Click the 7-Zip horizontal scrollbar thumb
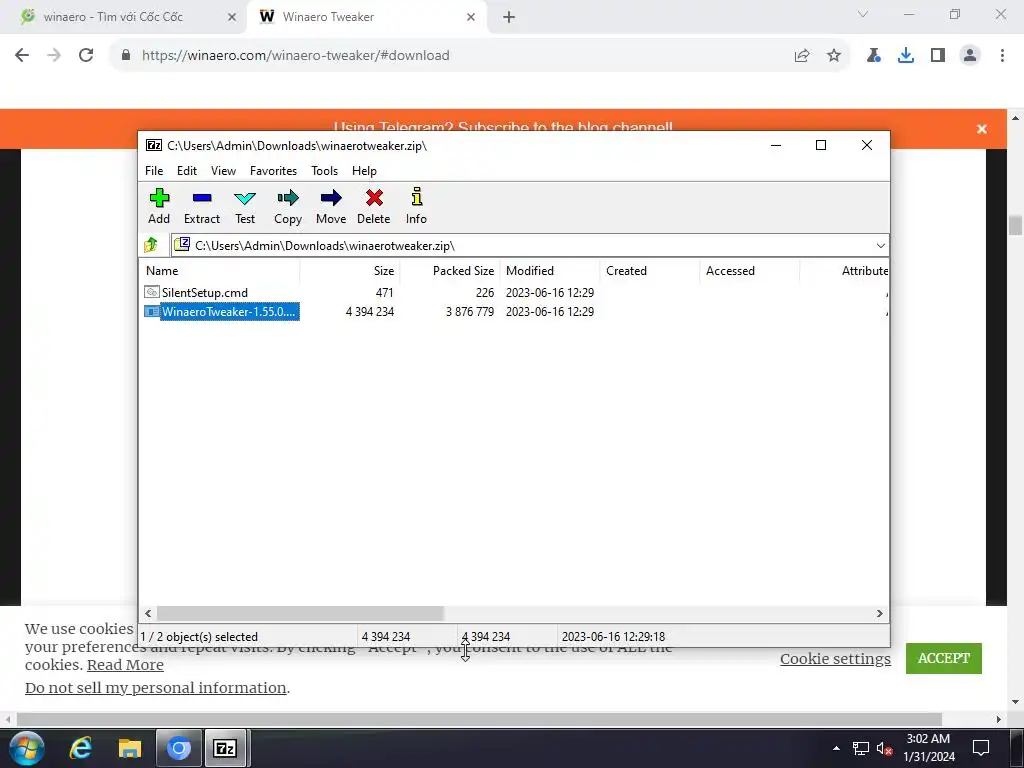Screen dimensions: 1024x768 [300, 613]
